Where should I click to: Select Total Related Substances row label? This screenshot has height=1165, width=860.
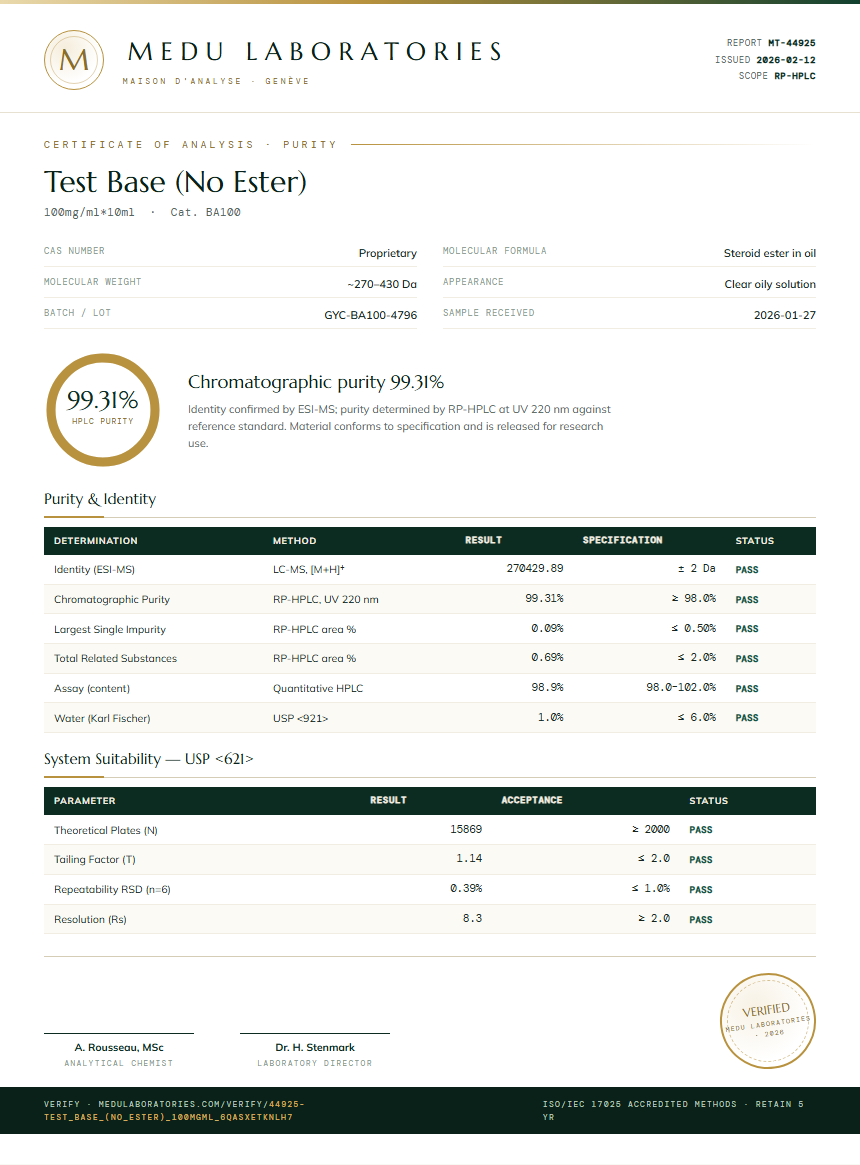tap(115, 658)
